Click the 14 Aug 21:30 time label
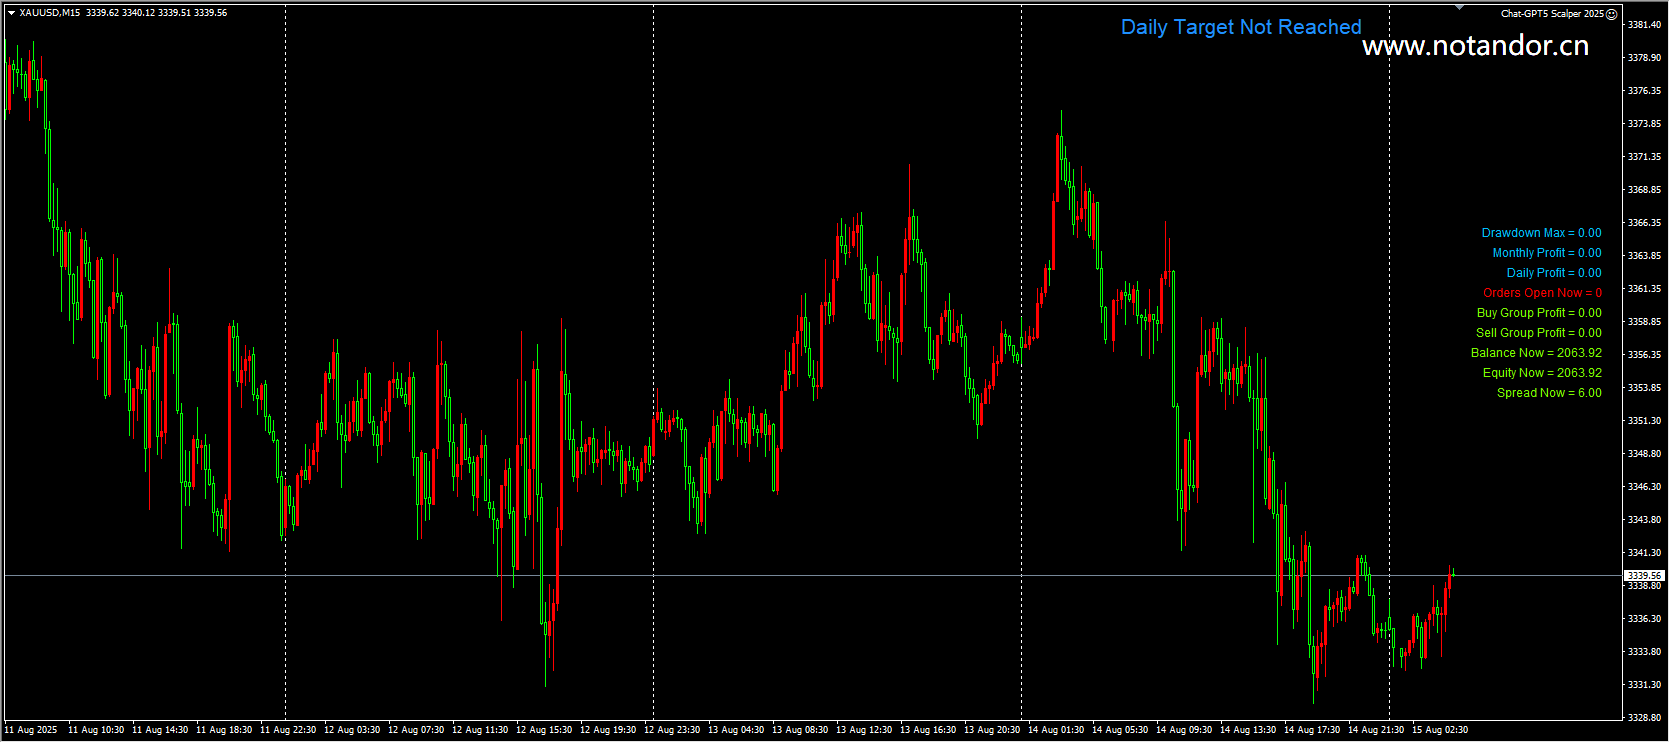 coord(1376,730)
